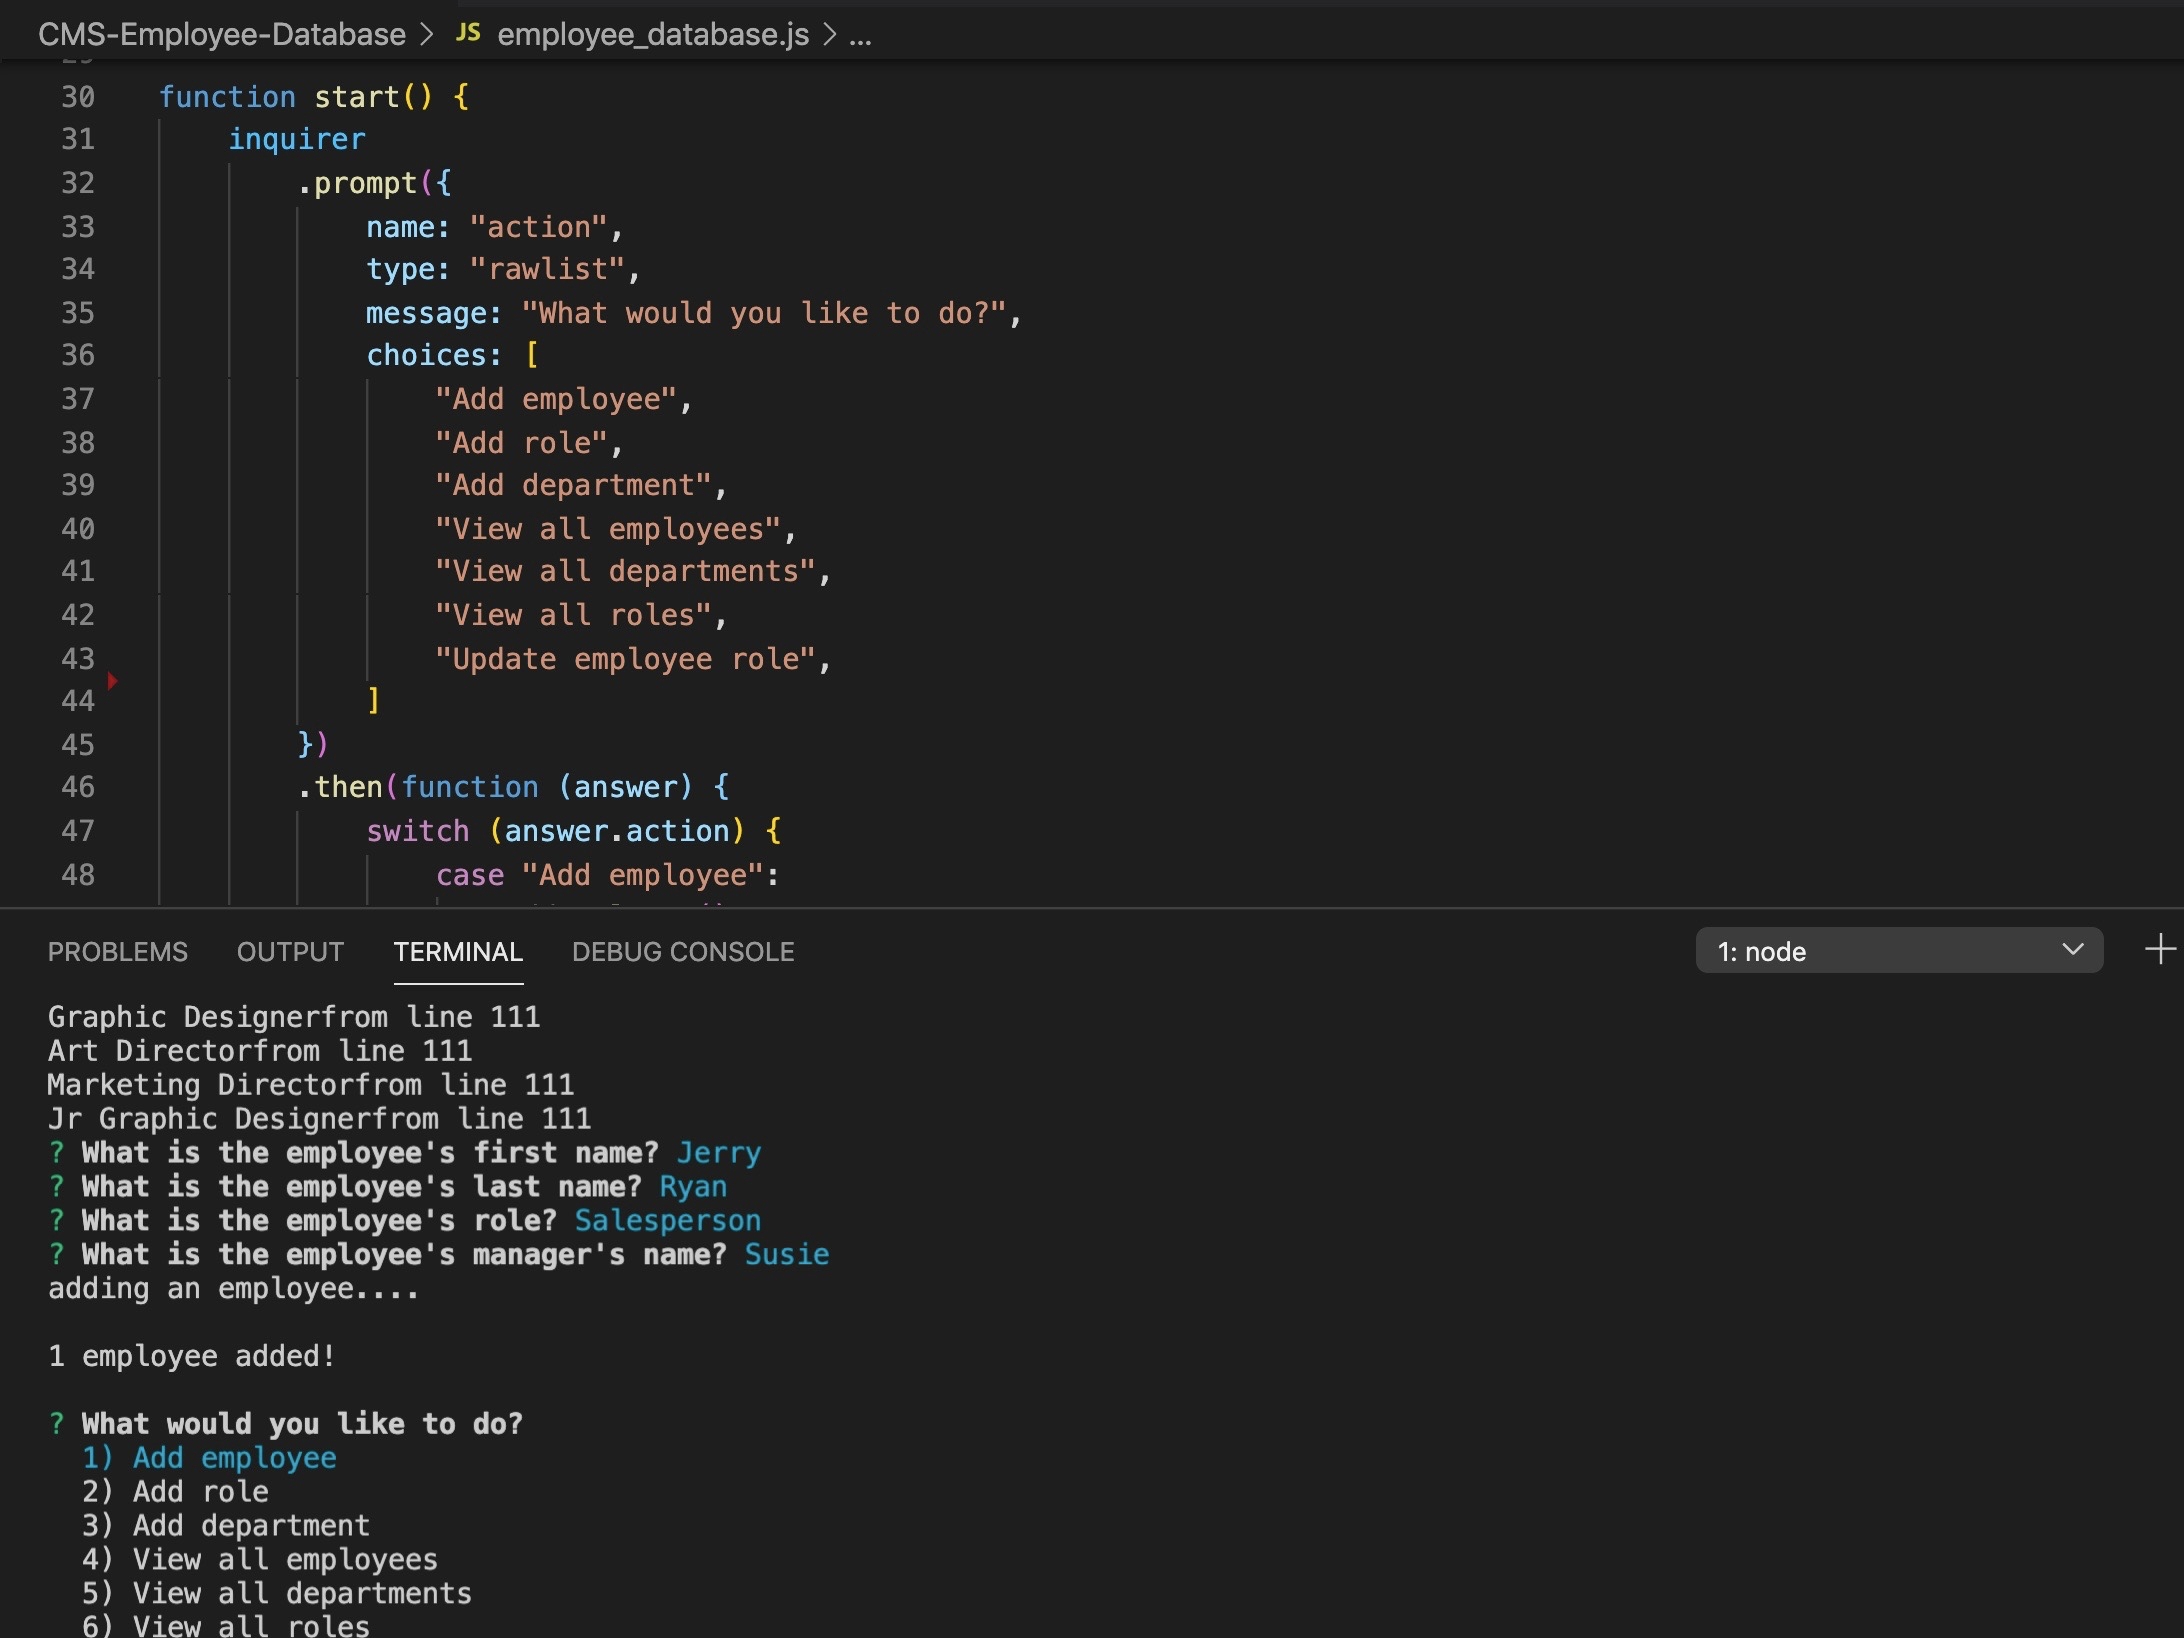Switch to the PROBLEMS tab
The width and height of the screenshot is (2184, 1638).
click(117, 951)
